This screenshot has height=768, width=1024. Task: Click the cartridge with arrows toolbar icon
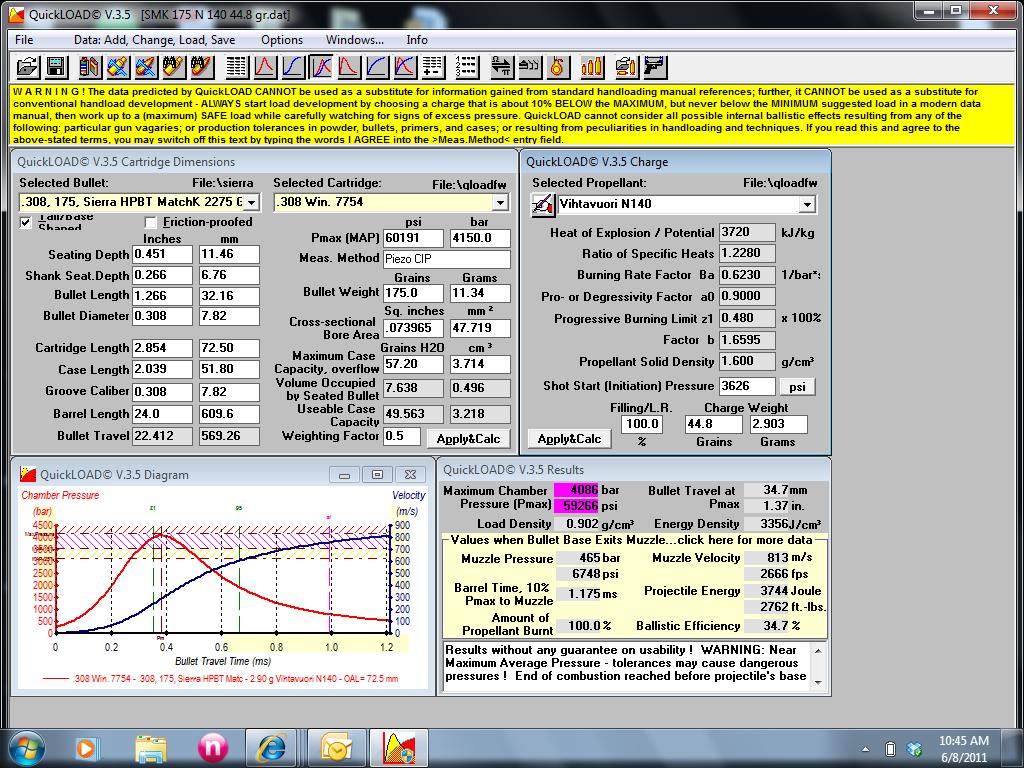click(x=529, y=67)
